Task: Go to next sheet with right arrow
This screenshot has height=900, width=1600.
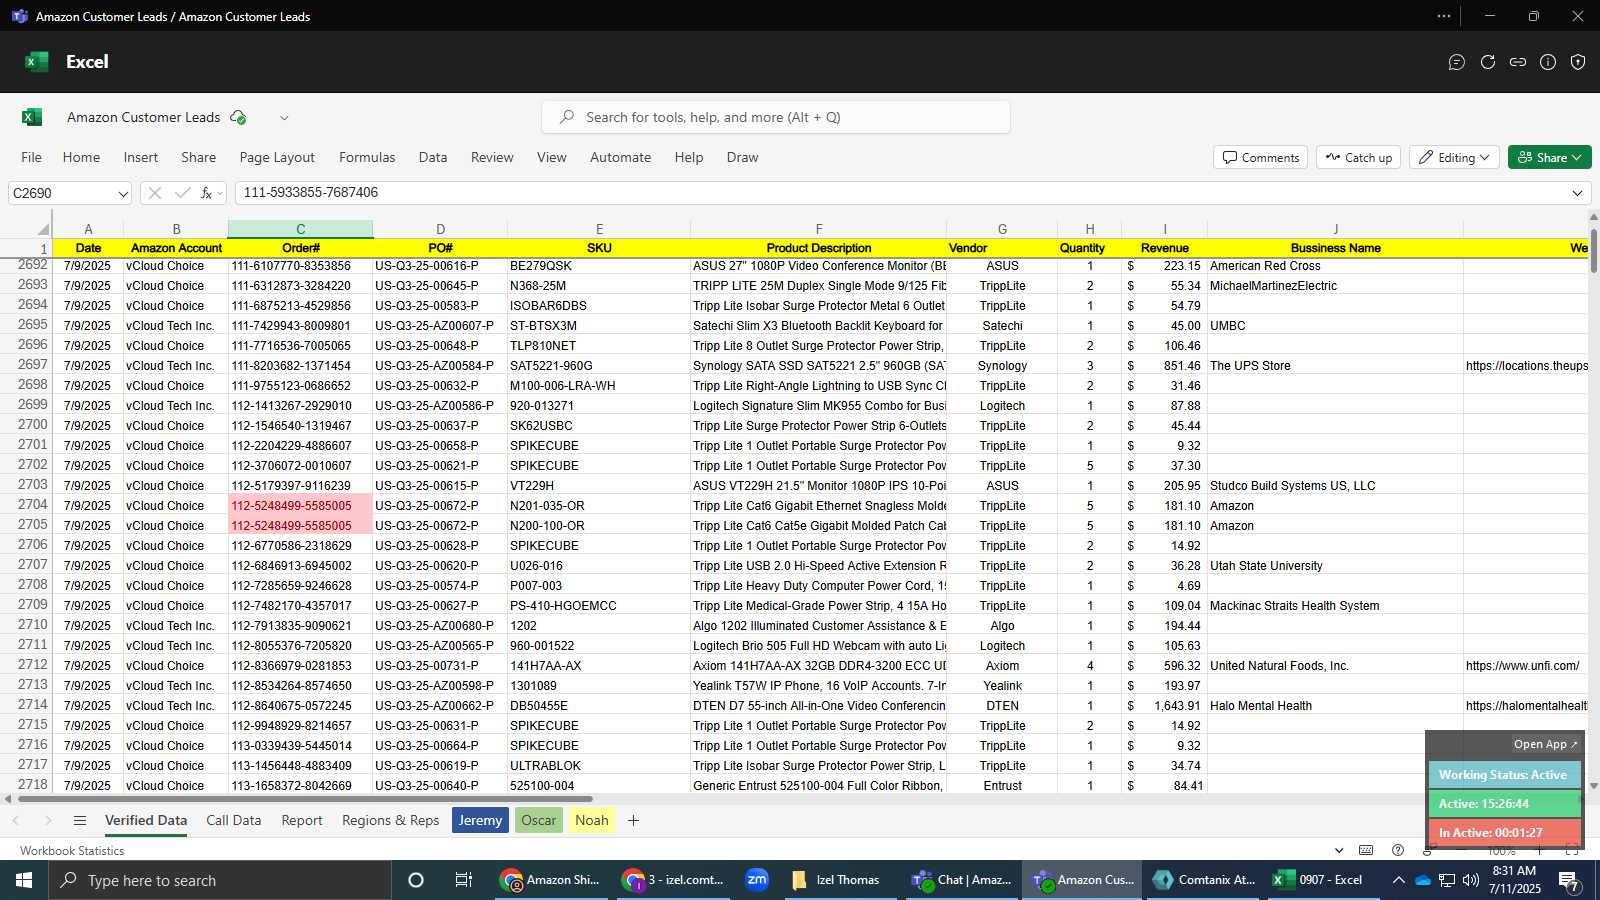Action: tap(47, 820)
